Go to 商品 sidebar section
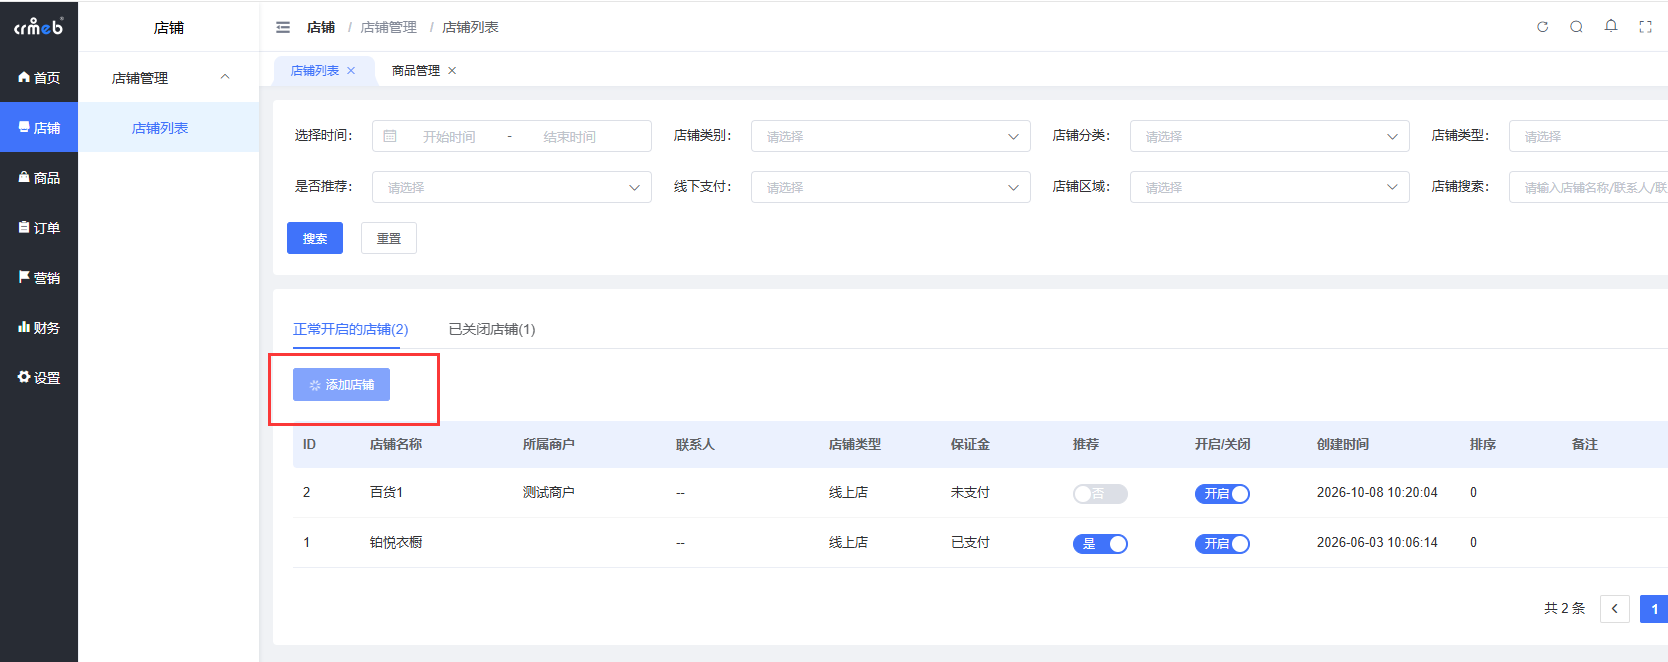The height and width of the screenshot is (662, 1668). (39, 177)
